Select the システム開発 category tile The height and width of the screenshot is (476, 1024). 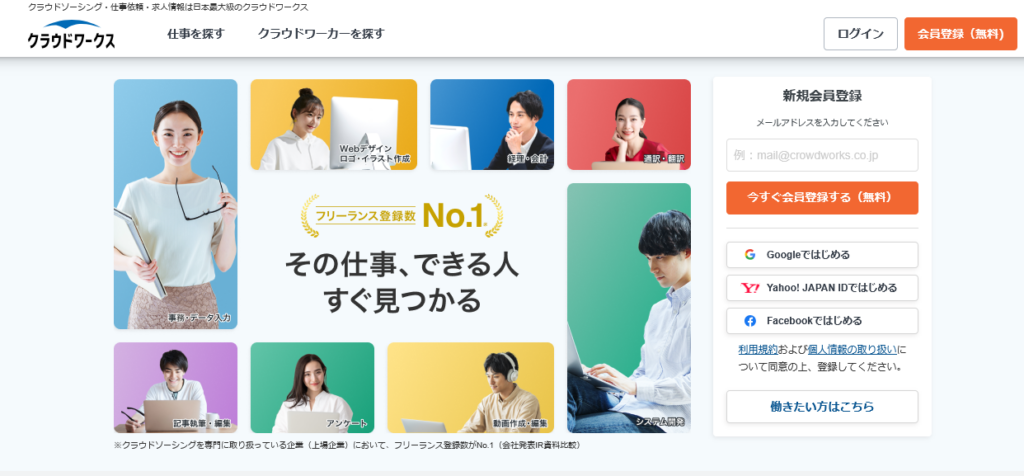coord(629,308)
